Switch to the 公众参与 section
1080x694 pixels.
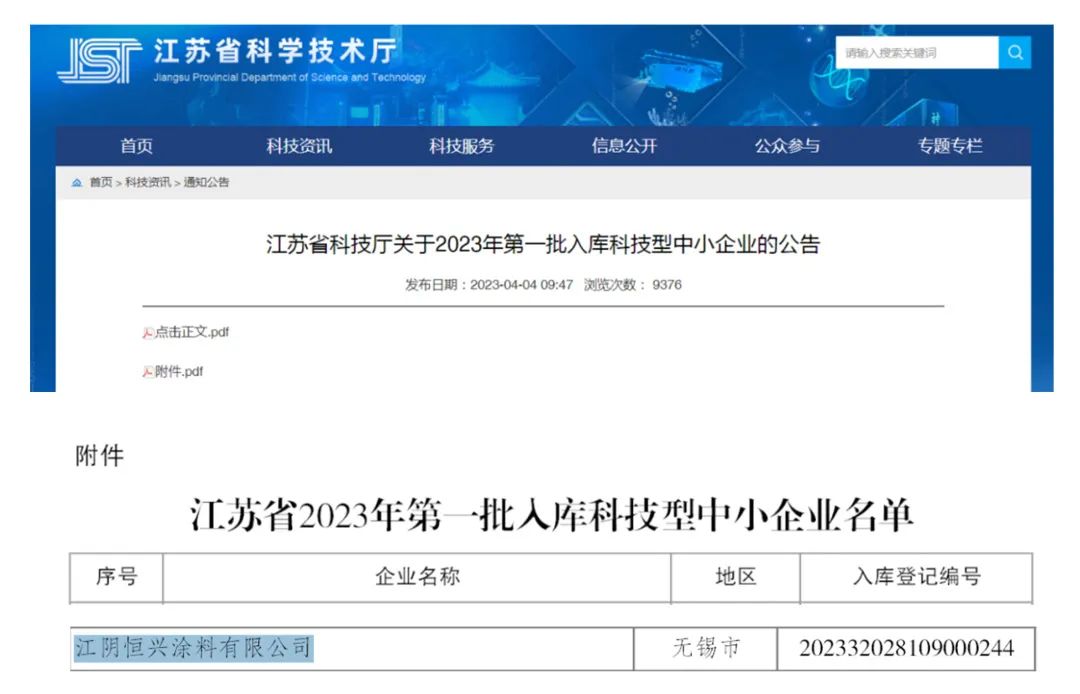pyautogui.click(x=787, y=146)
